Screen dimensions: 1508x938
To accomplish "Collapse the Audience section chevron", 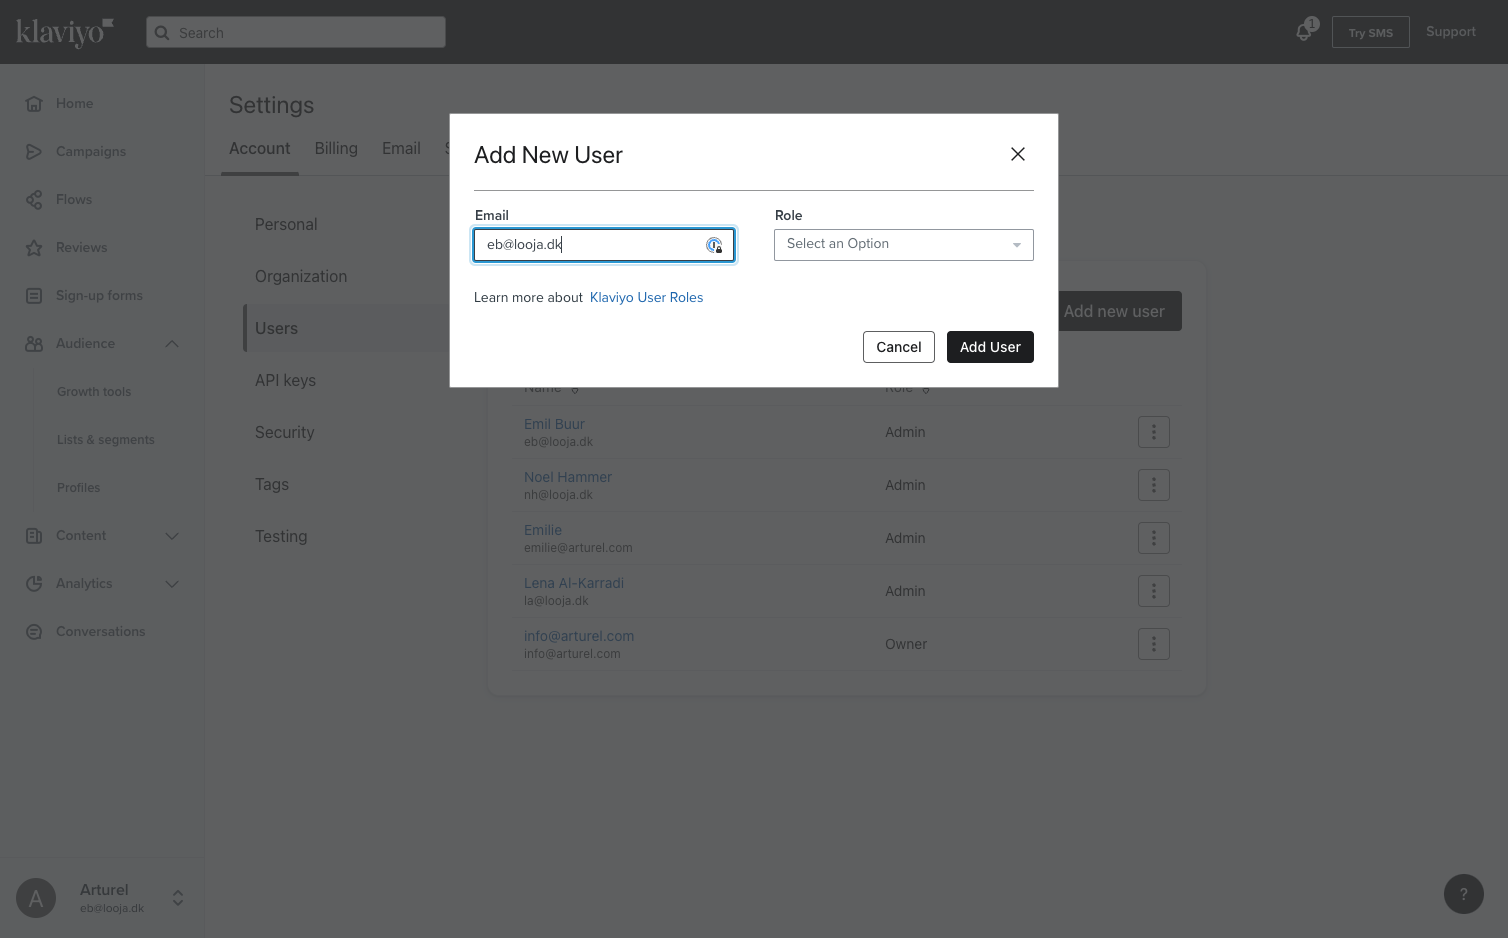I will (x=172, y=344).
